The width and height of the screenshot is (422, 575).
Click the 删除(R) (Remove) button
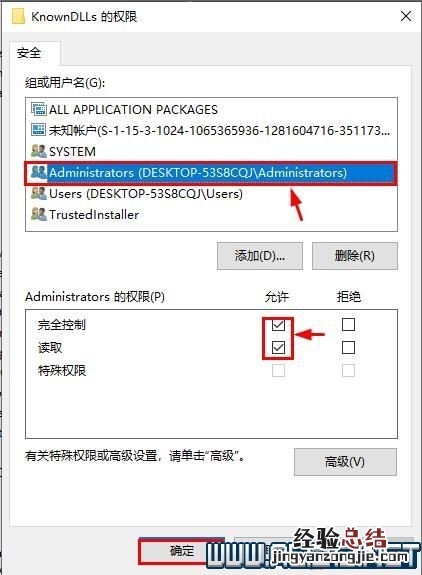[355, 256]
